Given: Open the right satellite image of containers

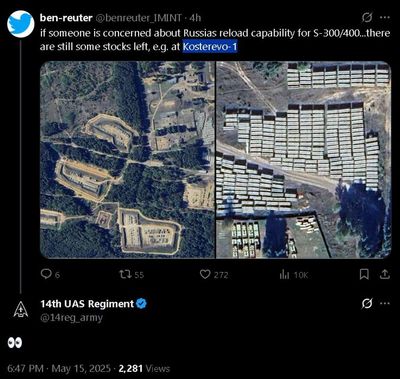Looking at the screenshot, I should (x=304, y=160).
